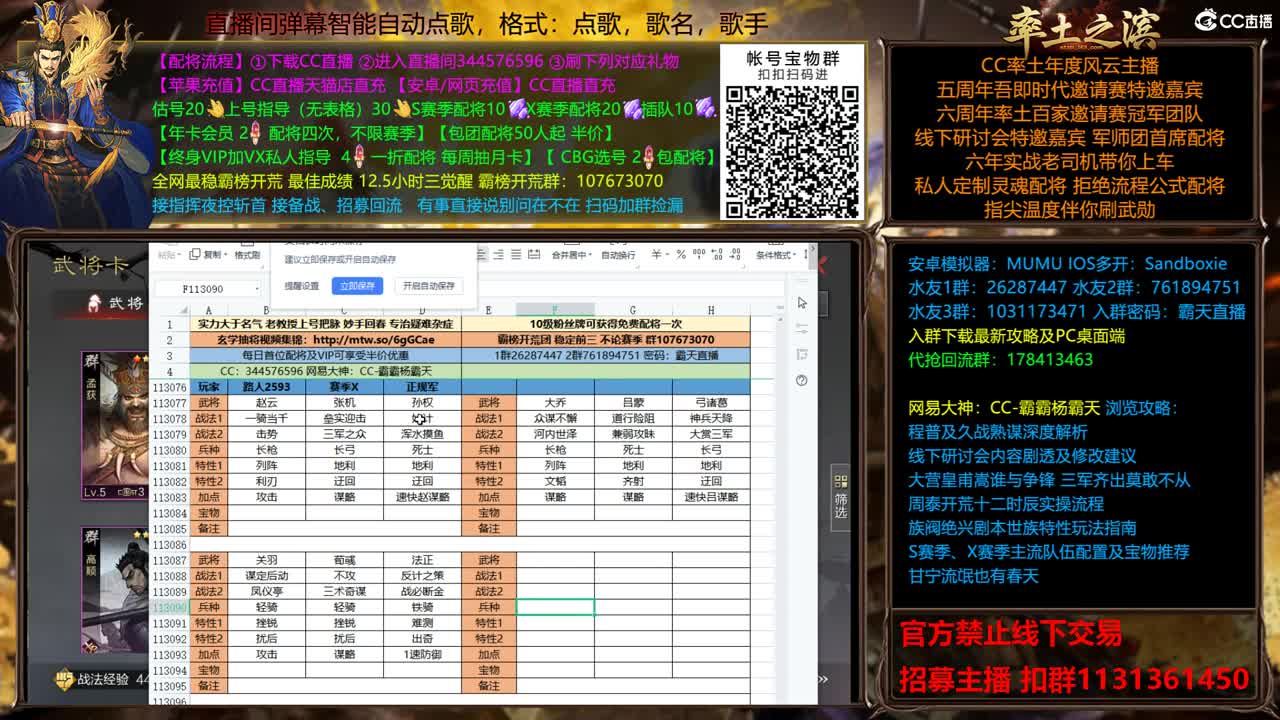Click cell containing 法正
Viewport: 1280px width, 720px height.
click(x=422, y=560)
